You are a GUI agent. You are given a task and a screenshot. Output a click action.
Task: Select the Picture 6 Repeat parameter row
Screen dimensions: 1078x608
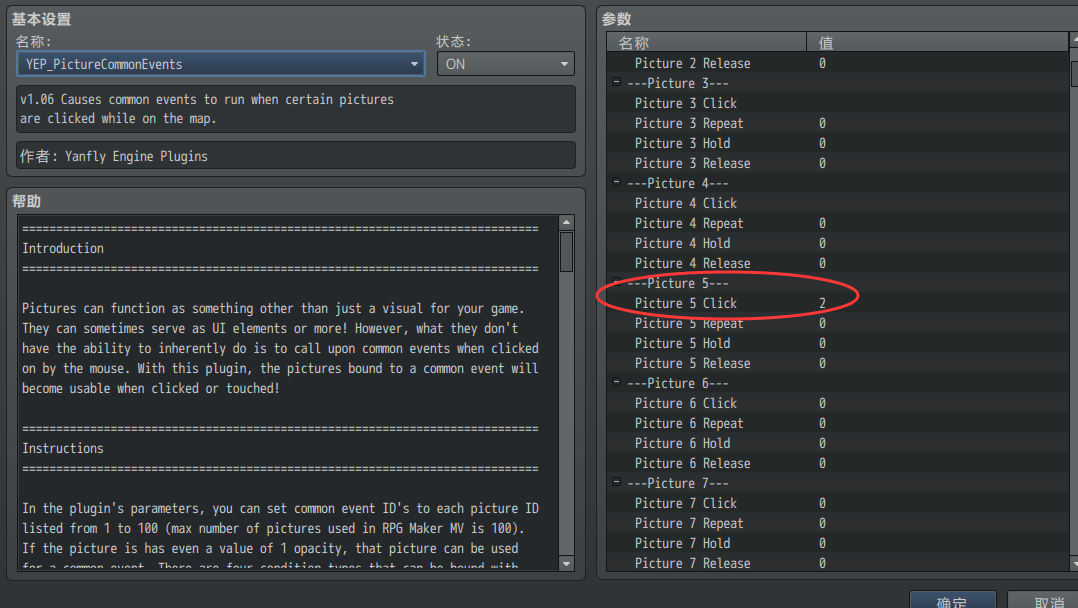pos(837,423)
